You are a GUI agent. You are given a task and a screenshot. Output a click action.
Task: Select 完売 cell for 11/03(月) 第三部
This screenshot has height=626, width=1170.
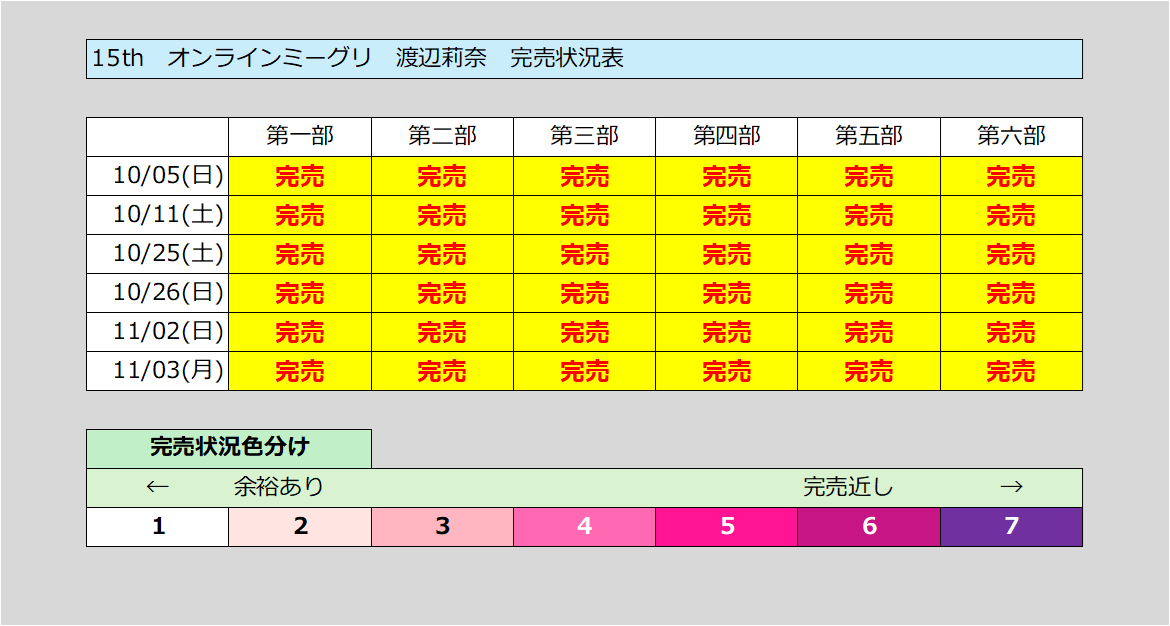[x=584, y=371]
